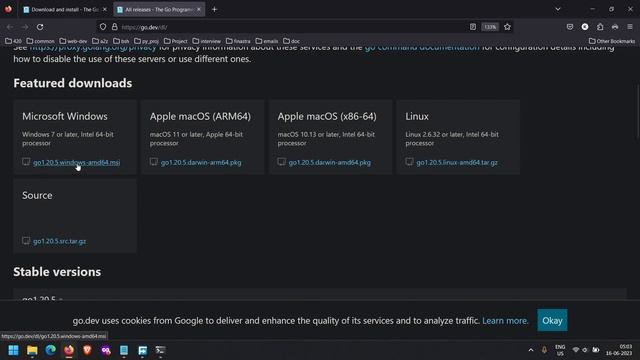Open Learn more link in cookie banner

tap(505, 321)
